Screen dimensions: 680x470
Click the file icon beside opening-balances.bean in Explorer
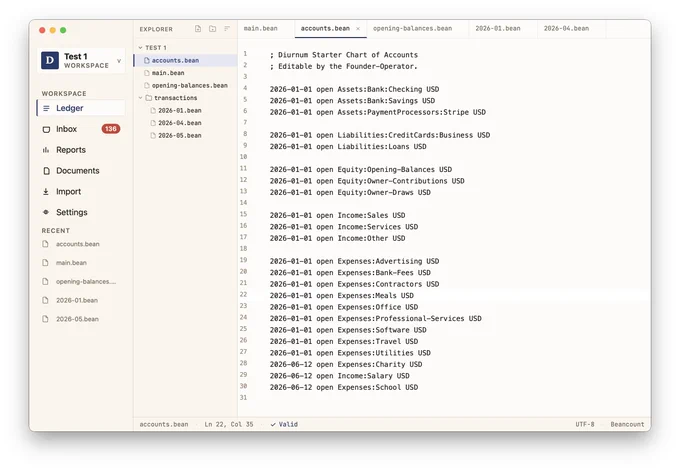point(147,85)
